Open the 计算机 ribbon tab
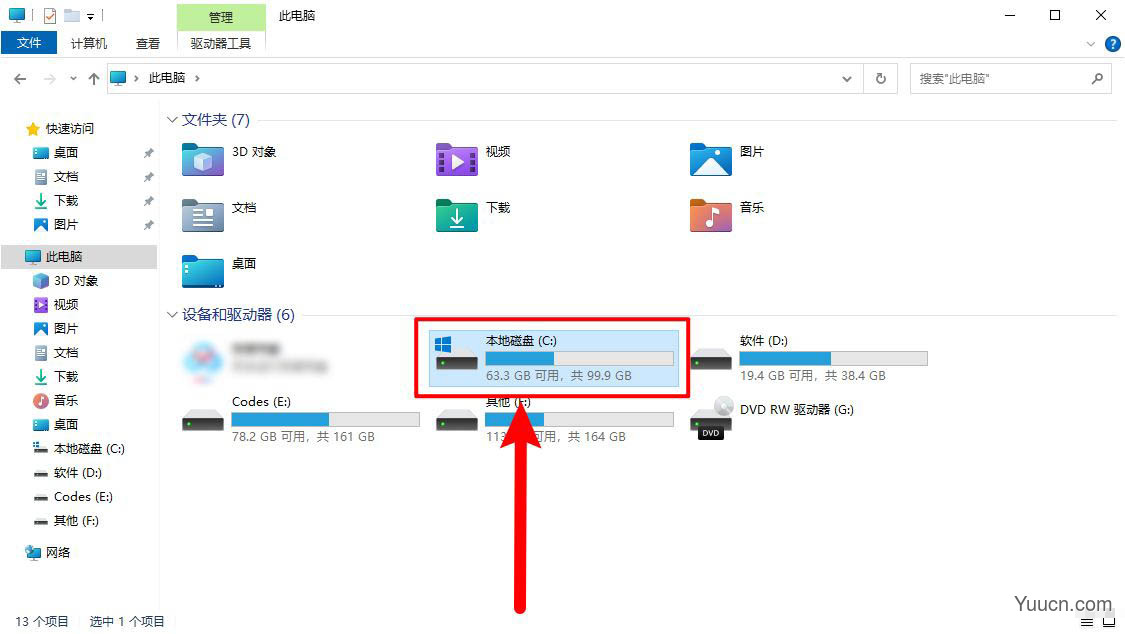 click(89, 44)
